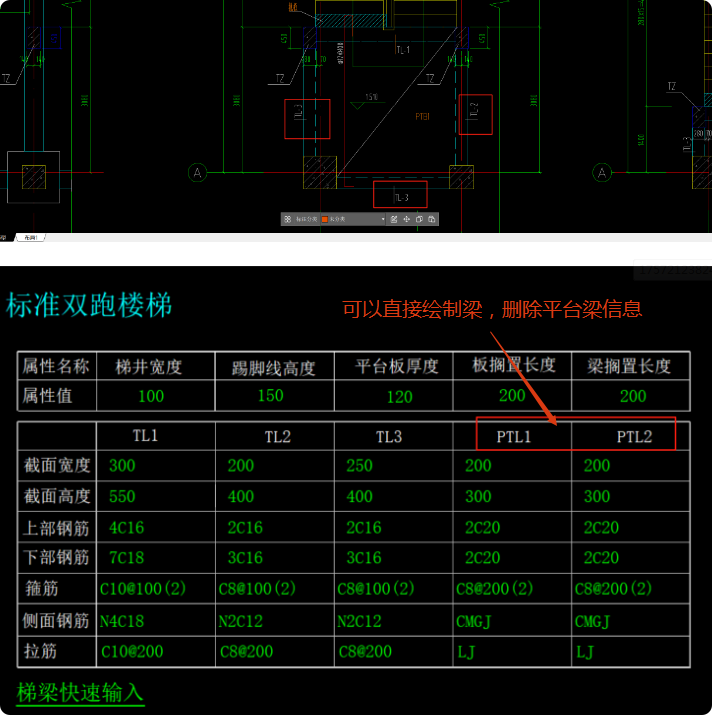Edit TL1 侧面钢筋 value N4C18
The width and height of the screenshot is (712, 715).
coord(122,621)
